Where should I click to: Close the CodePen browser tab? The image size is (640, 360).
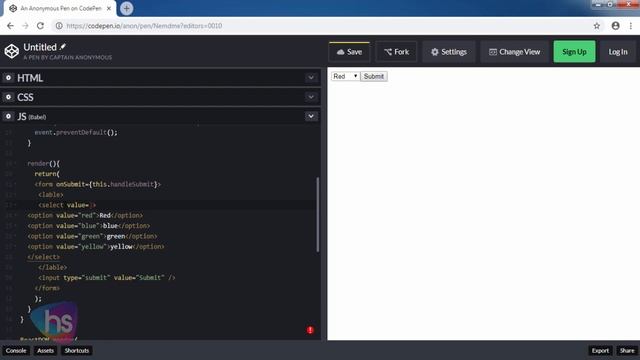(x=109, y=8)
